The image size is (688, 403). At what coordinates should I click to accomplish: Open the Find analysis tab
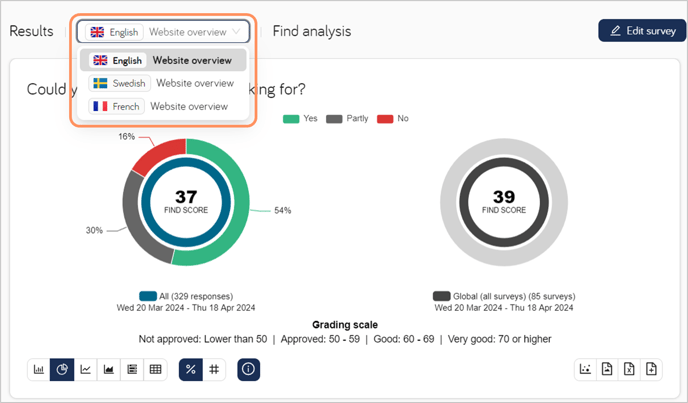[312, 32]
